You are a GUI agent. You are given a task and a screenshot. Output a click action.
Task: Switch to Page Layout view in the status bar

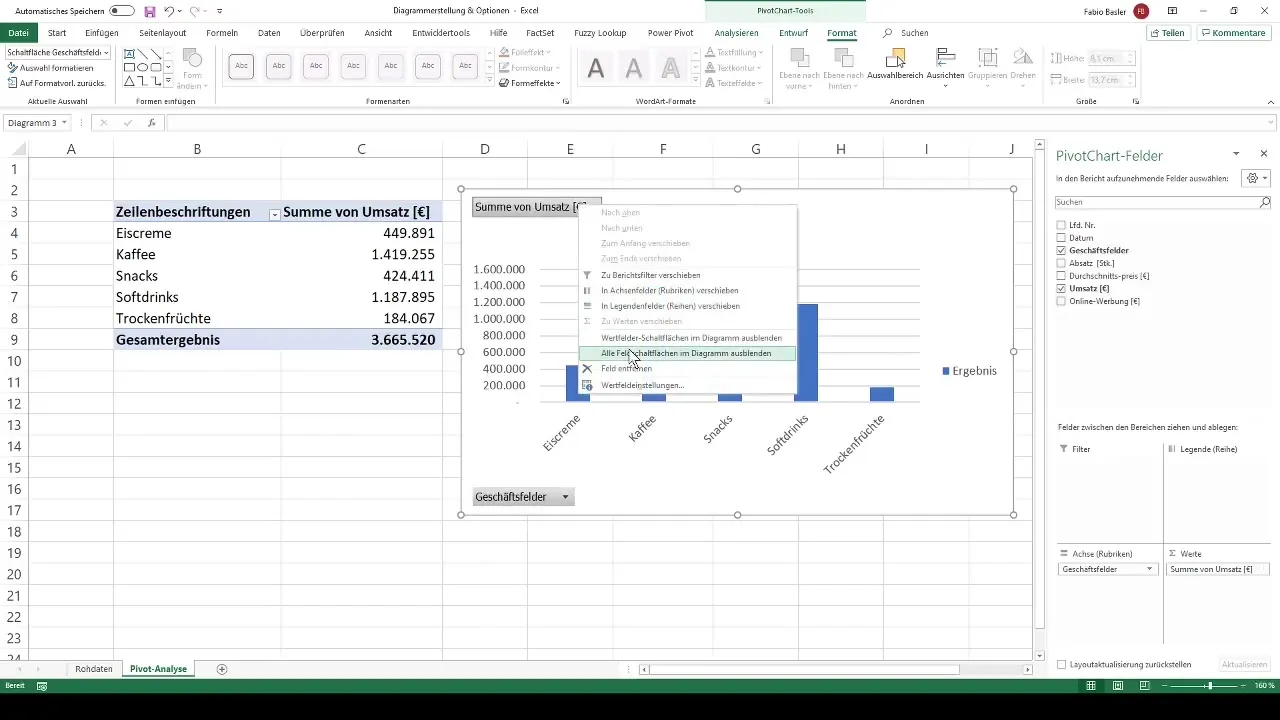[1117, 686]
